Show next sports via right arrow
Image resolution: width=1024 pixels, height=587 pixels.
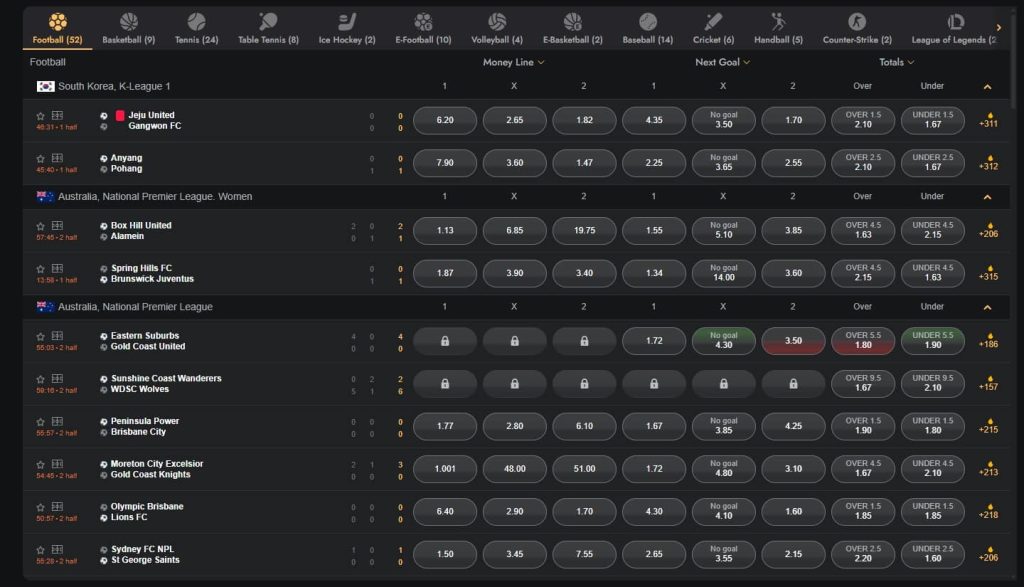point(999,27)
